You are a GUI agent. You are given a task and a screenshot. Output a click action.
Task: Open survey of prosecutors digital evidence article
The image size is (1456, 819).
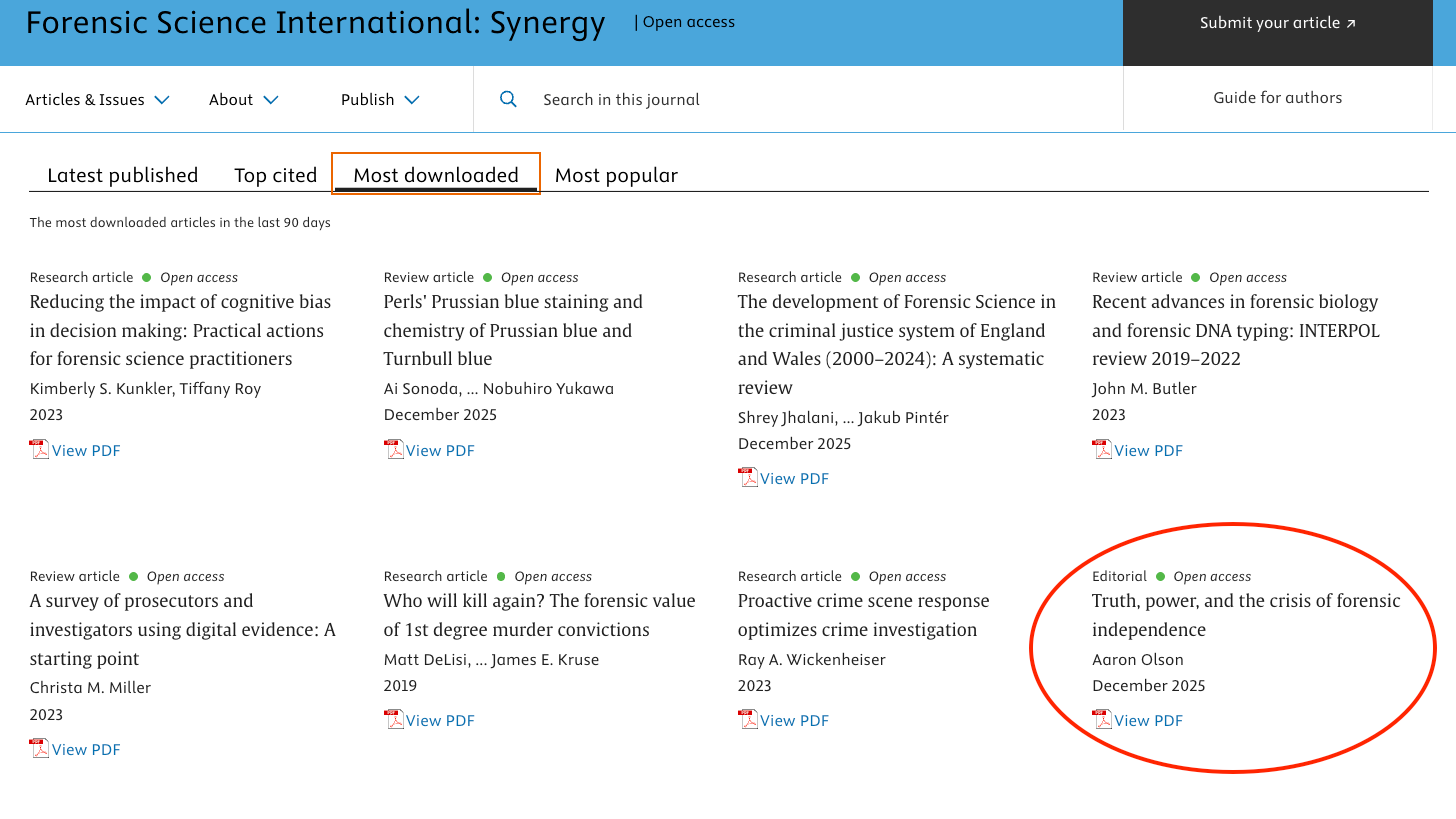coord(183,629)
